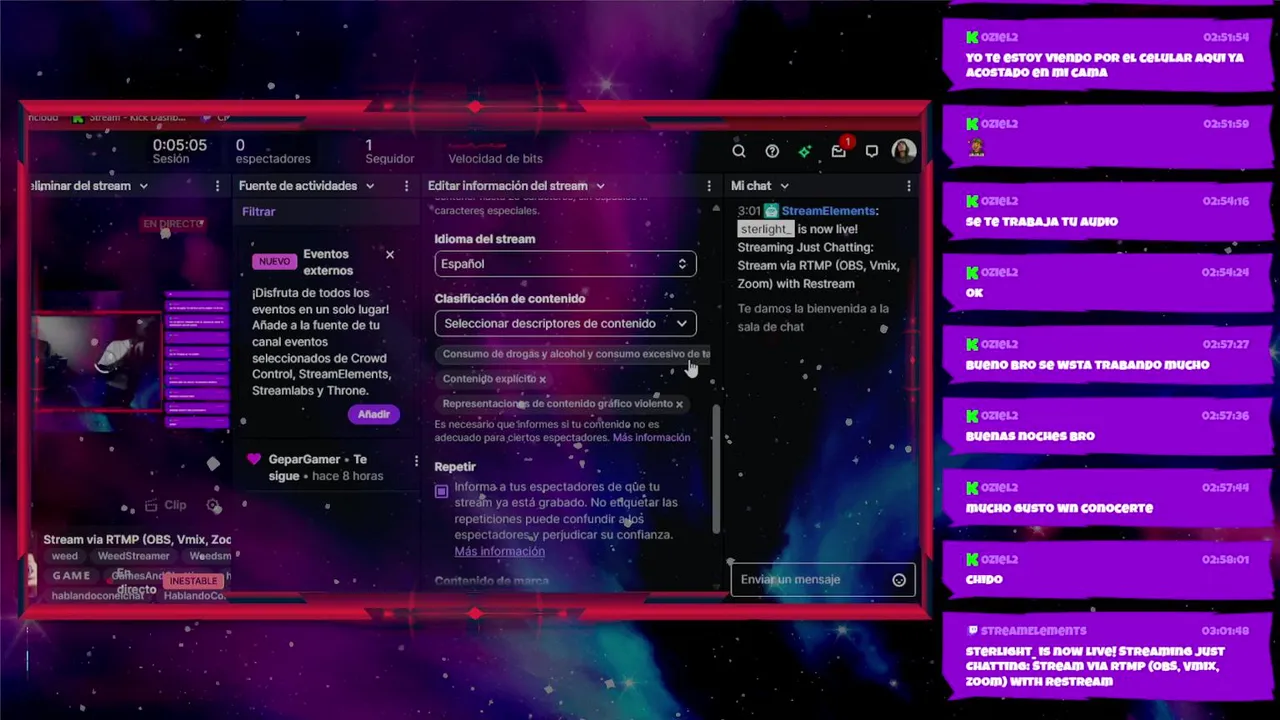
Task: Expand the Mi chat header dropdown
Action: [784, 186]
